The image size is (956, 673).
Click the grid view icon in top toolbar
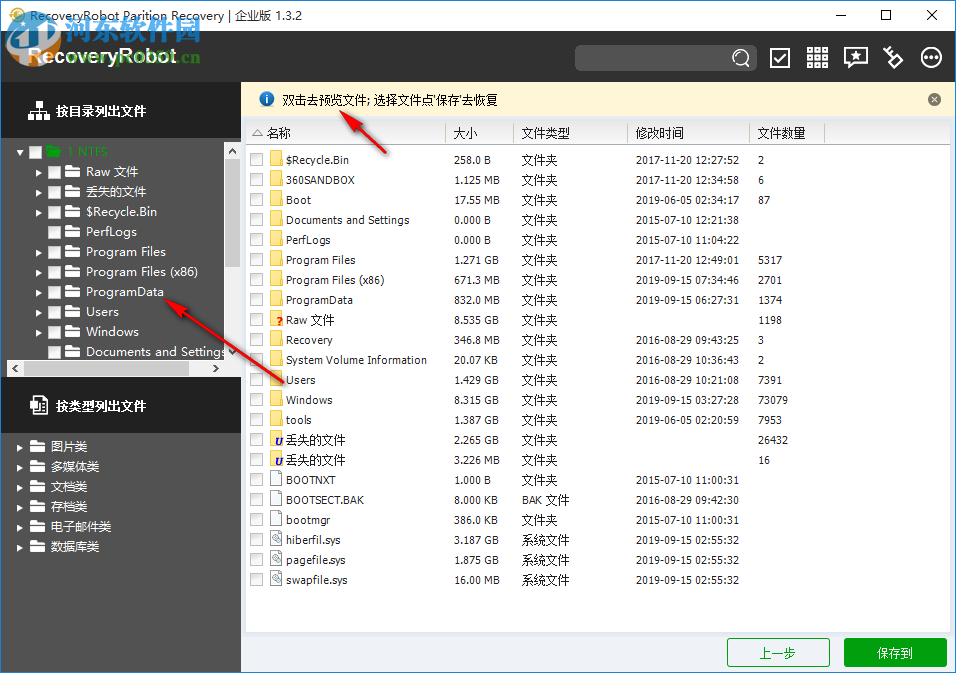817,57
